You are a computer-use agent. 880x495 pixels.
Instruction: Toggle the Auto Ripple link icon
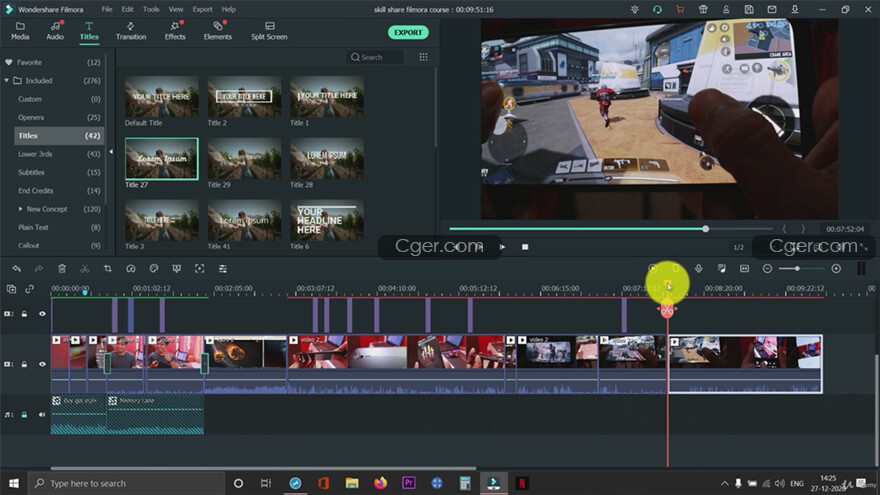point(29,289)
